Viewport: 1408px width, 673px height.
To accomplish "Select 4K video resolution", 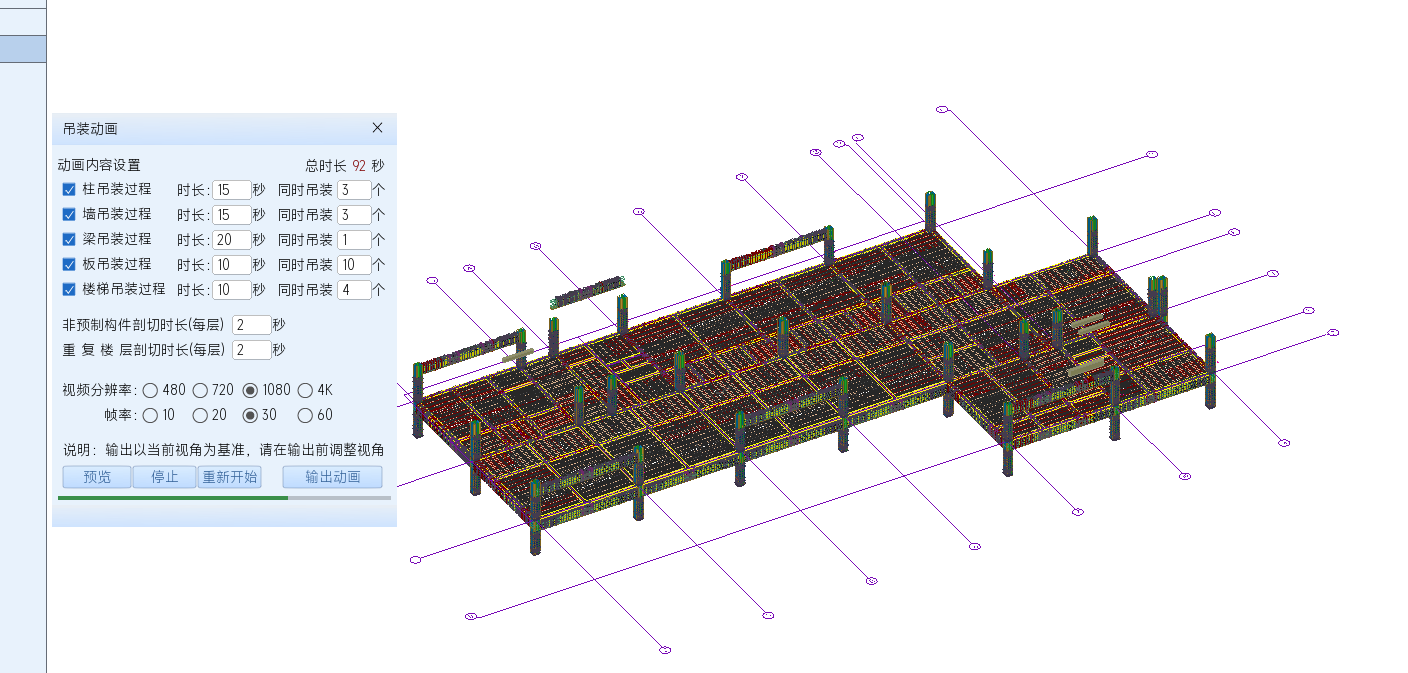I will pos(306,390).
